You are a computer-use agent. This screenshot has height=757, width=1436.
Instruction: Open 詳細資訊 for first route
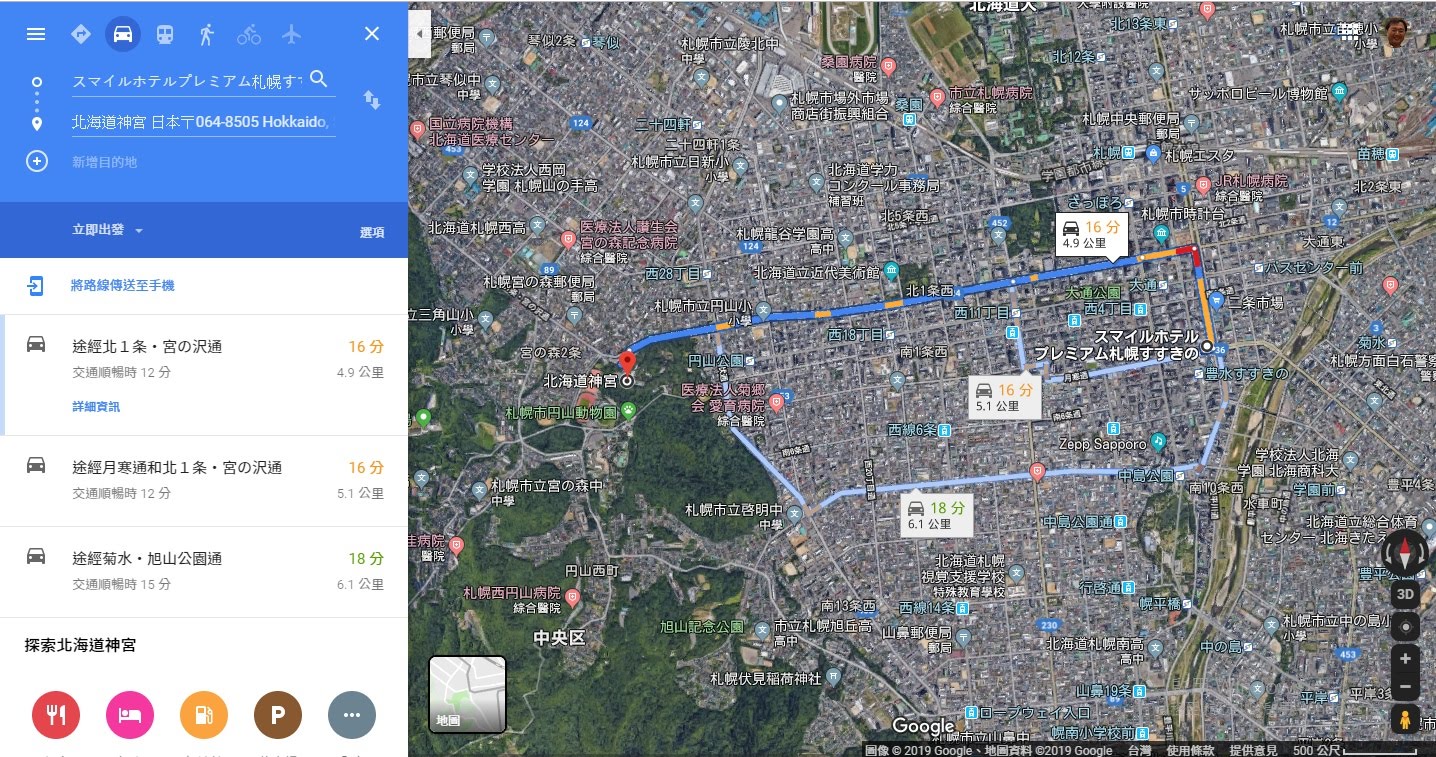(96, 407)
